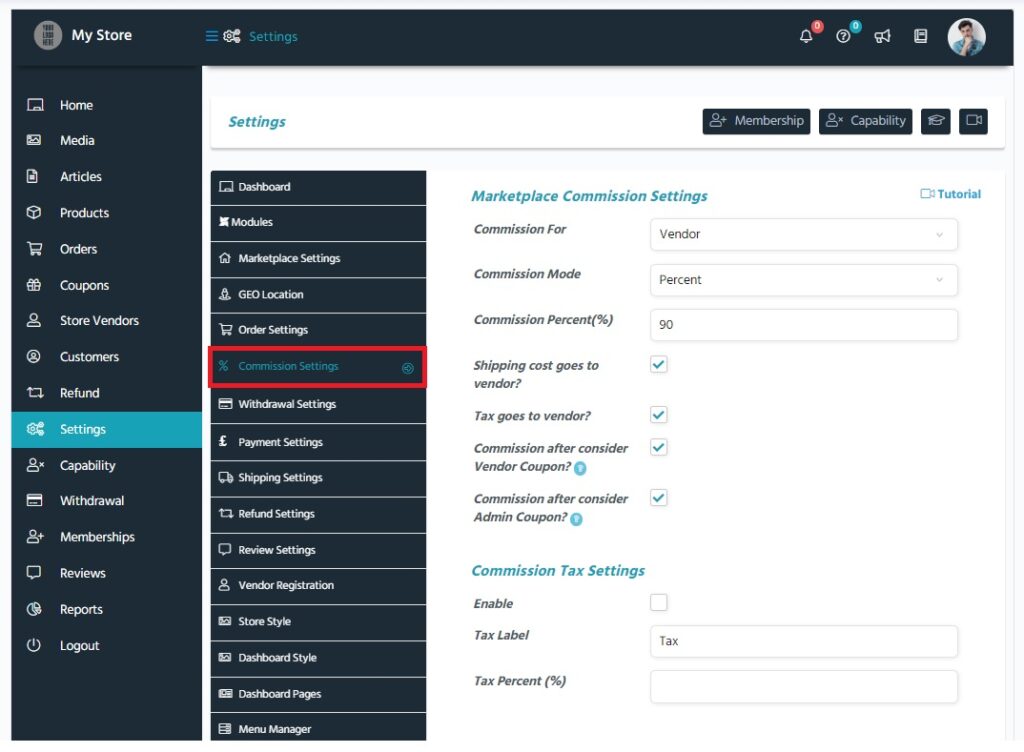The width and height of the screenshot is (1024, 752).
Task: Open the documentation book icon
Action: 920,36
